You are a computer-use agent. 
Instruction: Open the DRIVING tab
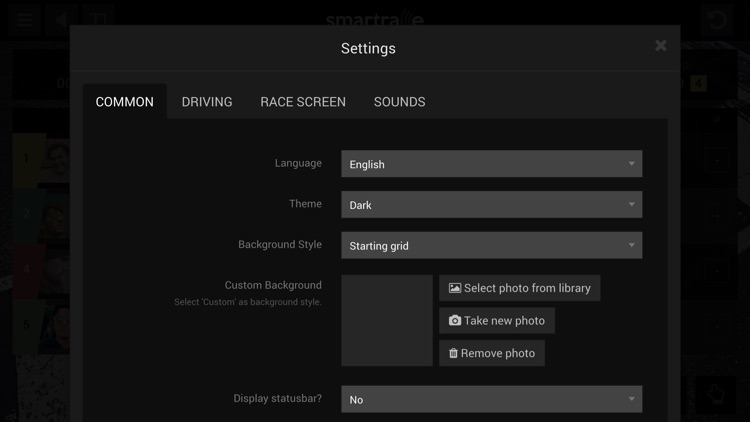point(207,101)
